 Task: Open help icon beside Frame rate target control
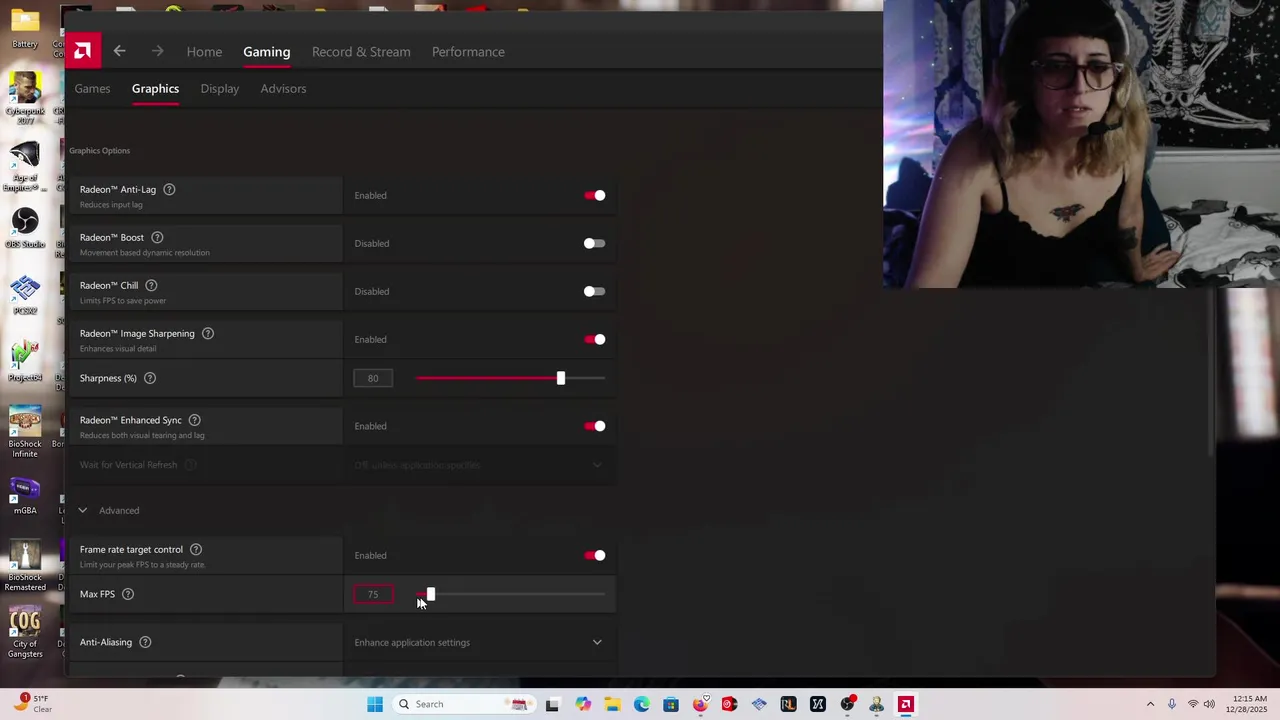[196, 549]
